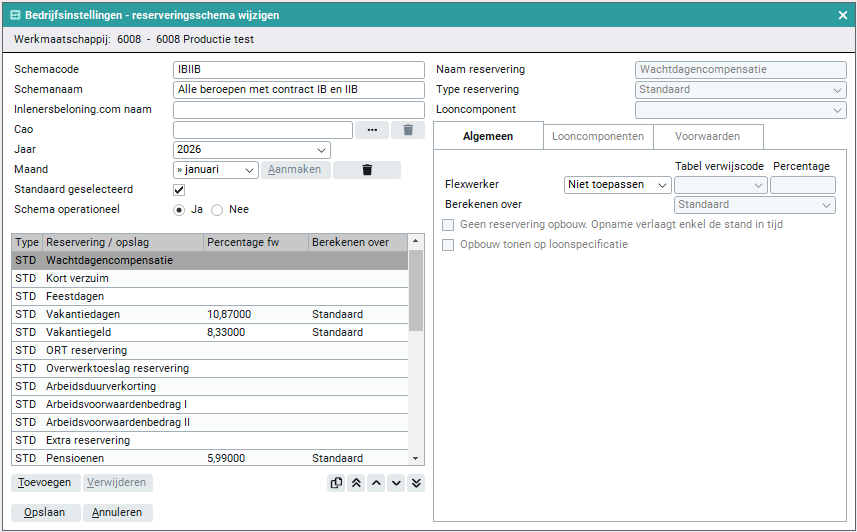Select the Arbeidsvoorwaardenbedrag I row

[210, 405]
